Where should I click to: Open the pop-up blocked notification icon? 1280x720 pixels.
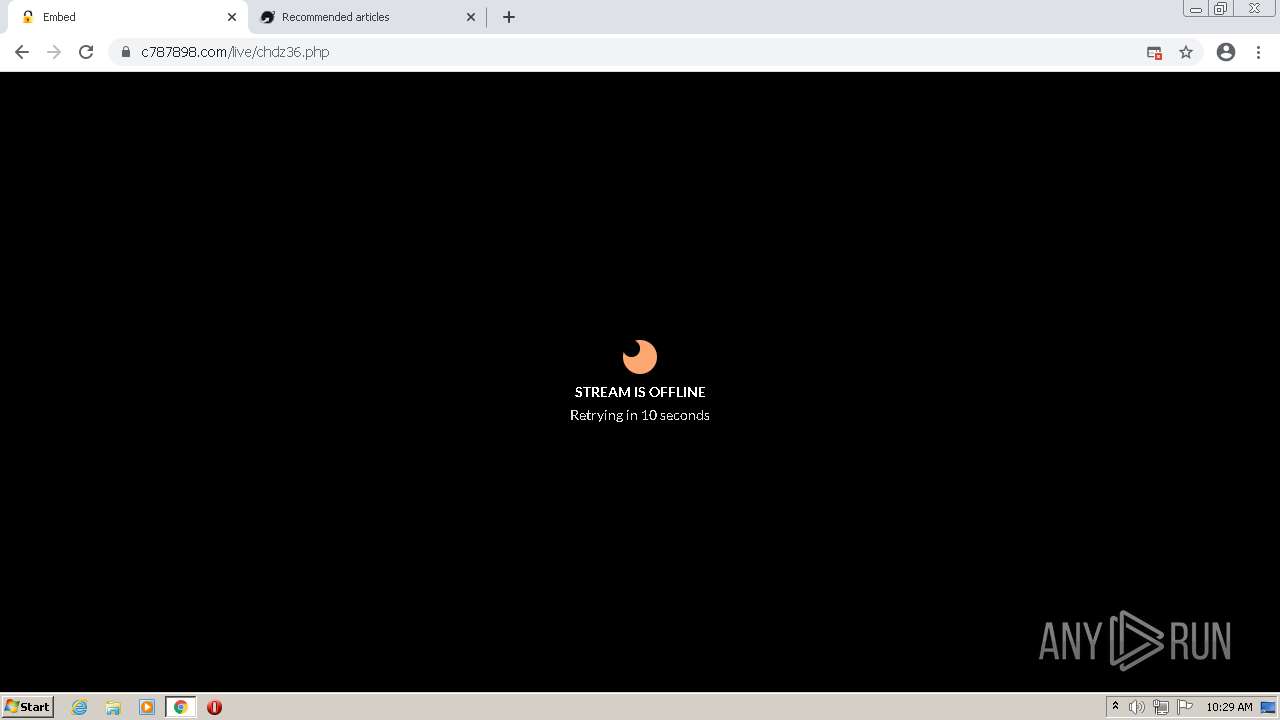[1154, 52]
